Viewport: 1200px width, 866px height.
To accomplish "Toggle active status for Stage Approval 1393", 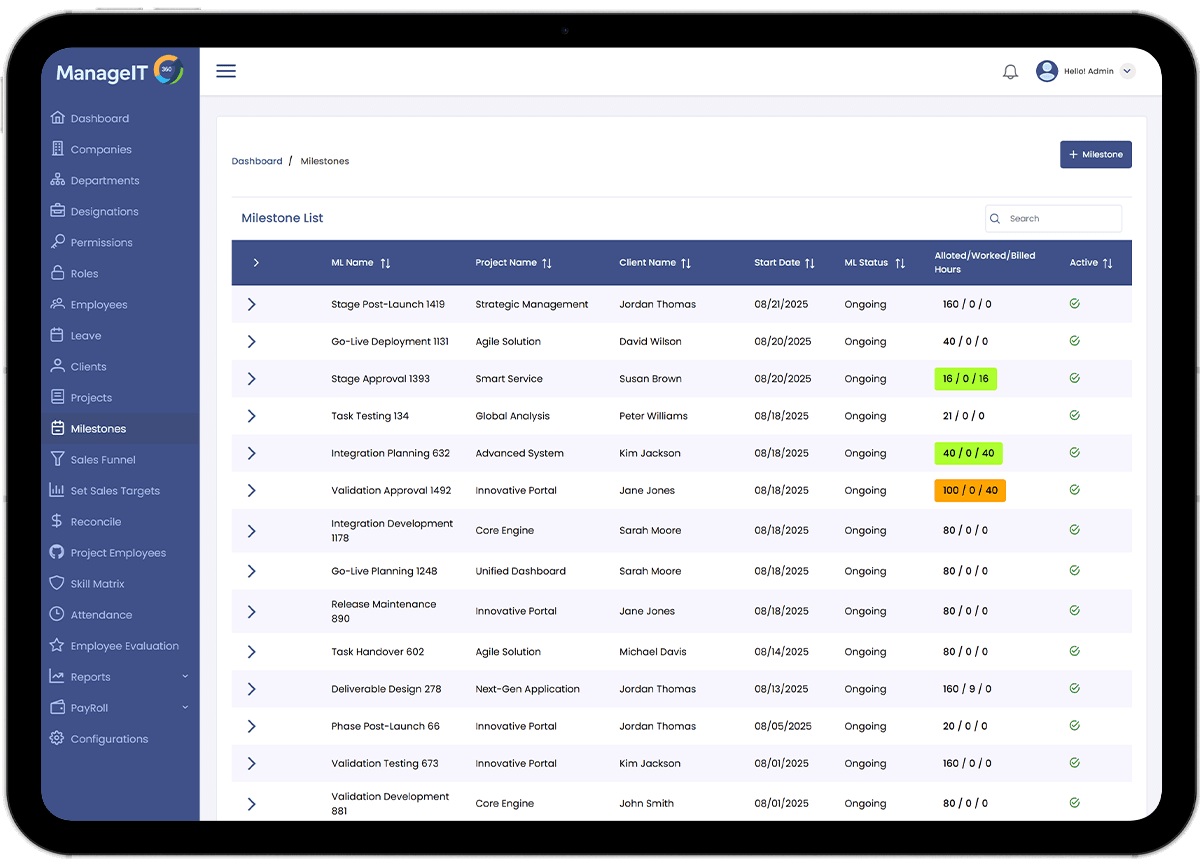I will (x=1075, y=378).
